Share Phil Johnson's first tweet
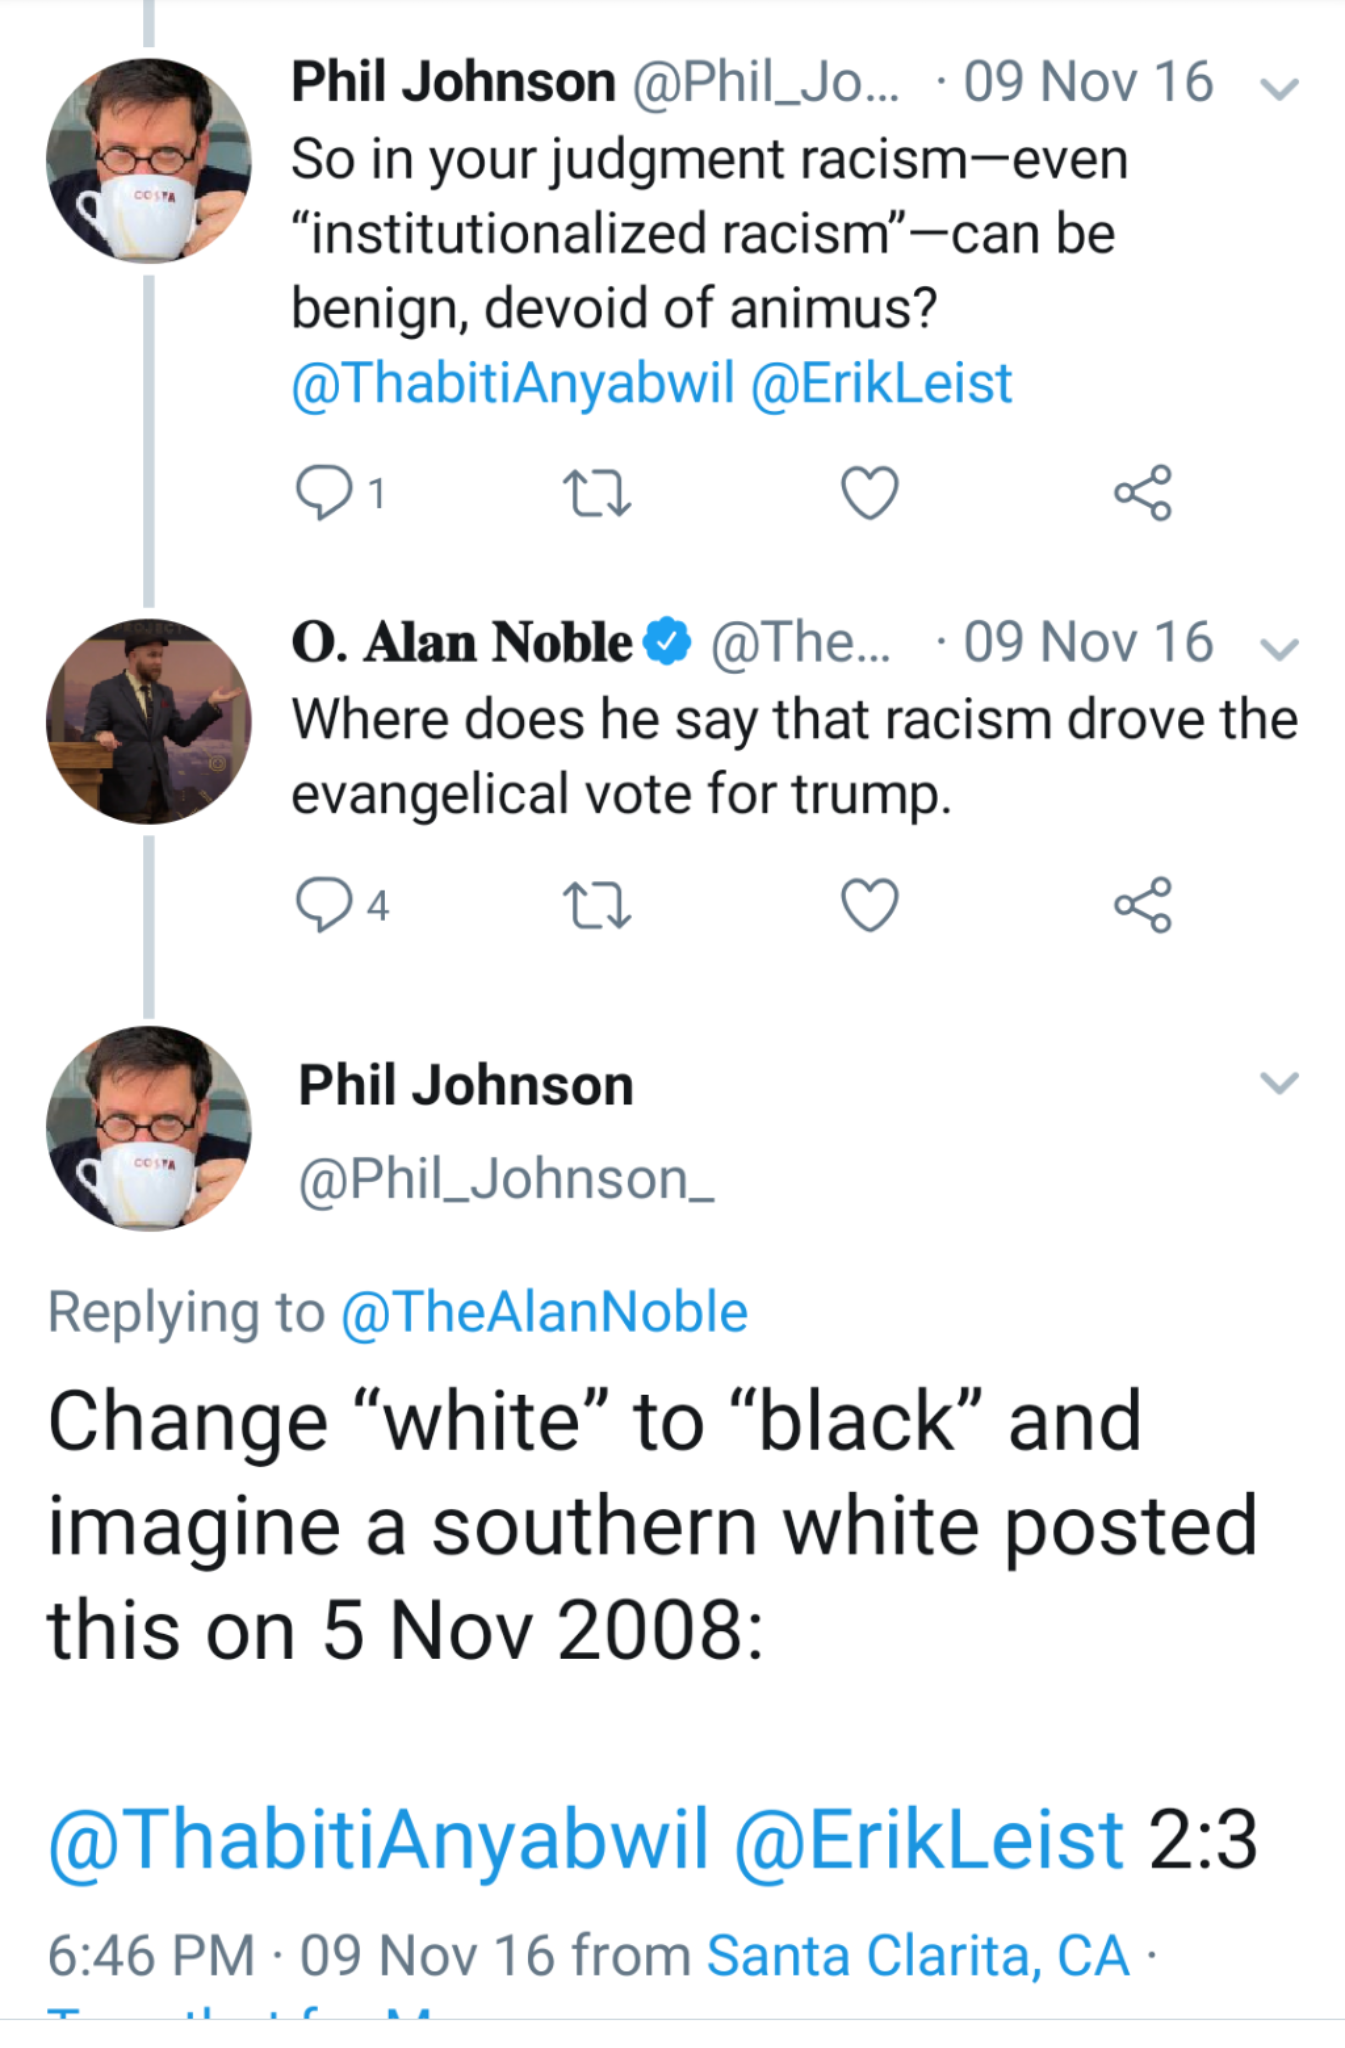 click(x=1143, y=493)
